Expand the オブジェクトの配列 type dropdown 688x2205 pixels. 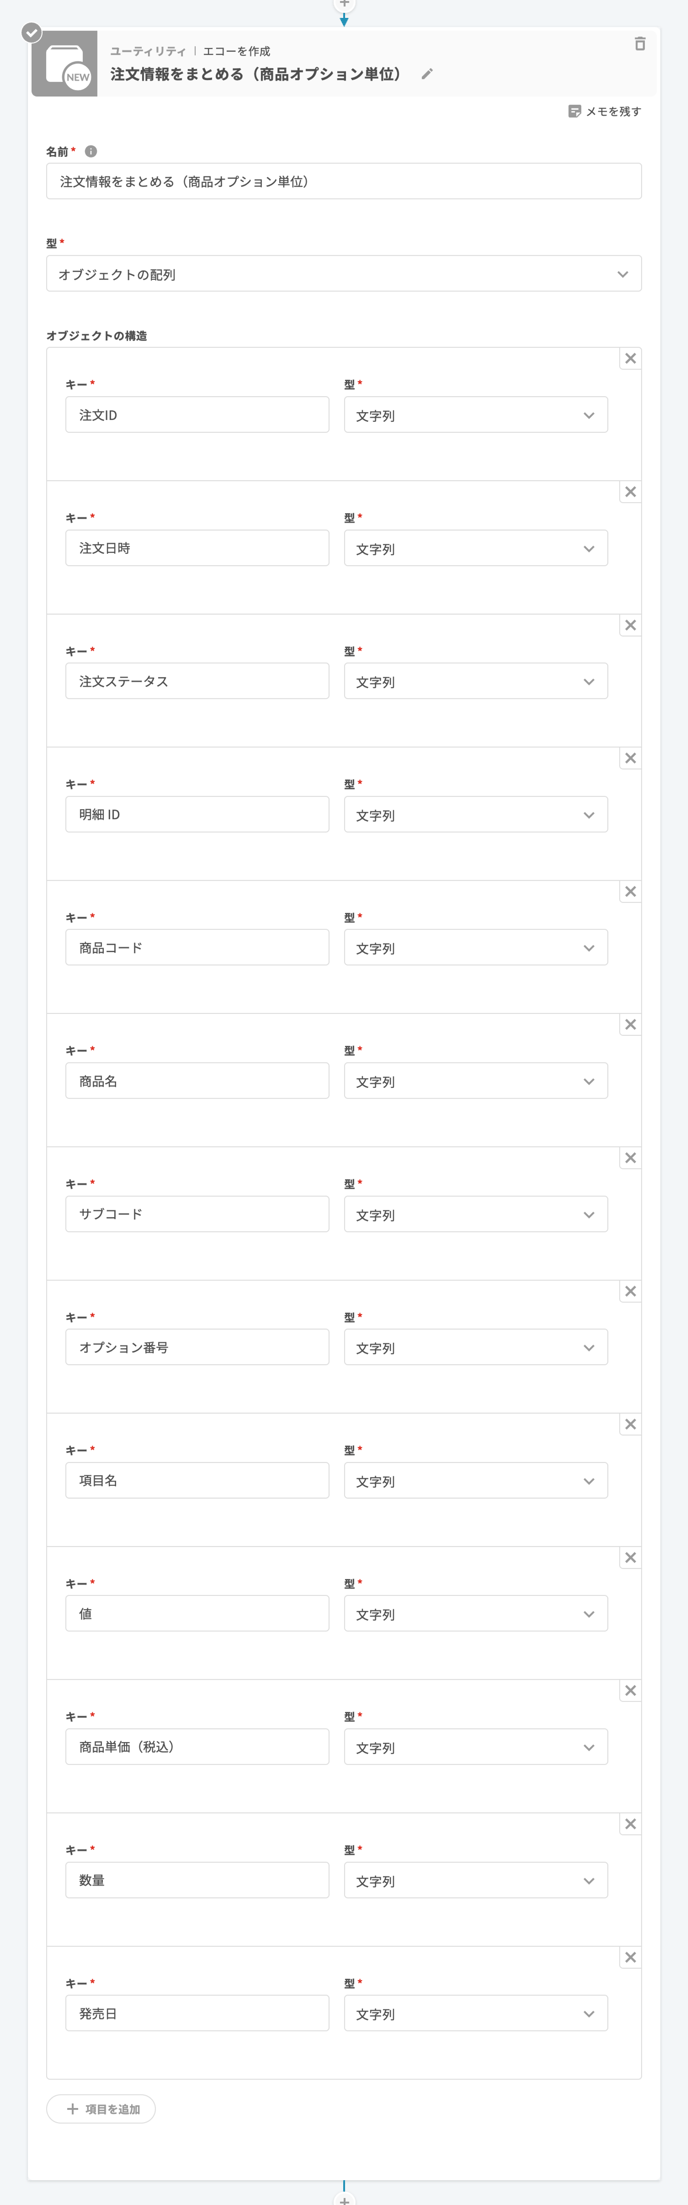coord(344,274)
